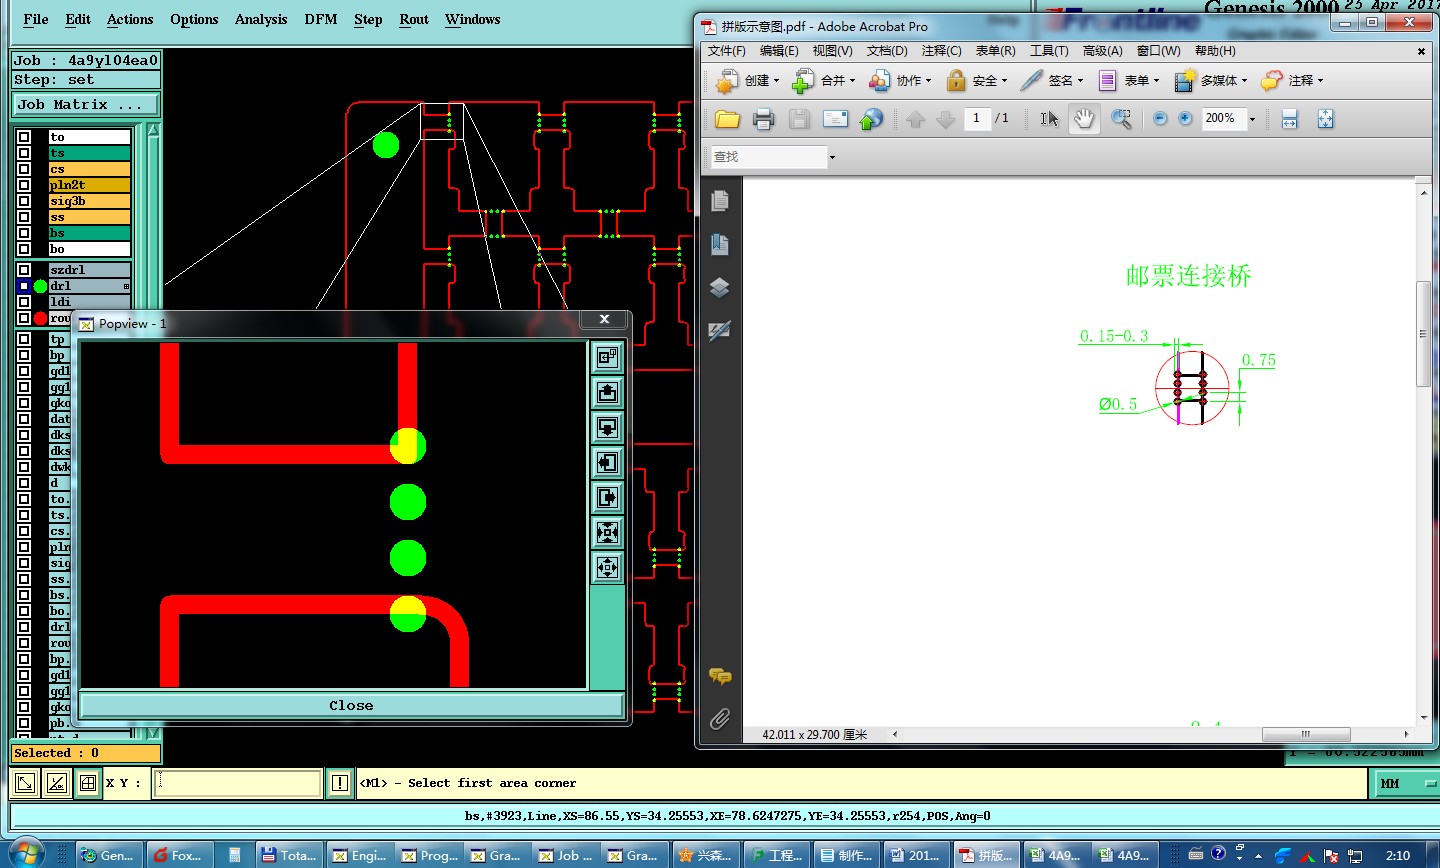The height and width of the screenshot is (868, 1440).
Task: Toggle the checkbox for layer cs
Action: pos(24,169)
